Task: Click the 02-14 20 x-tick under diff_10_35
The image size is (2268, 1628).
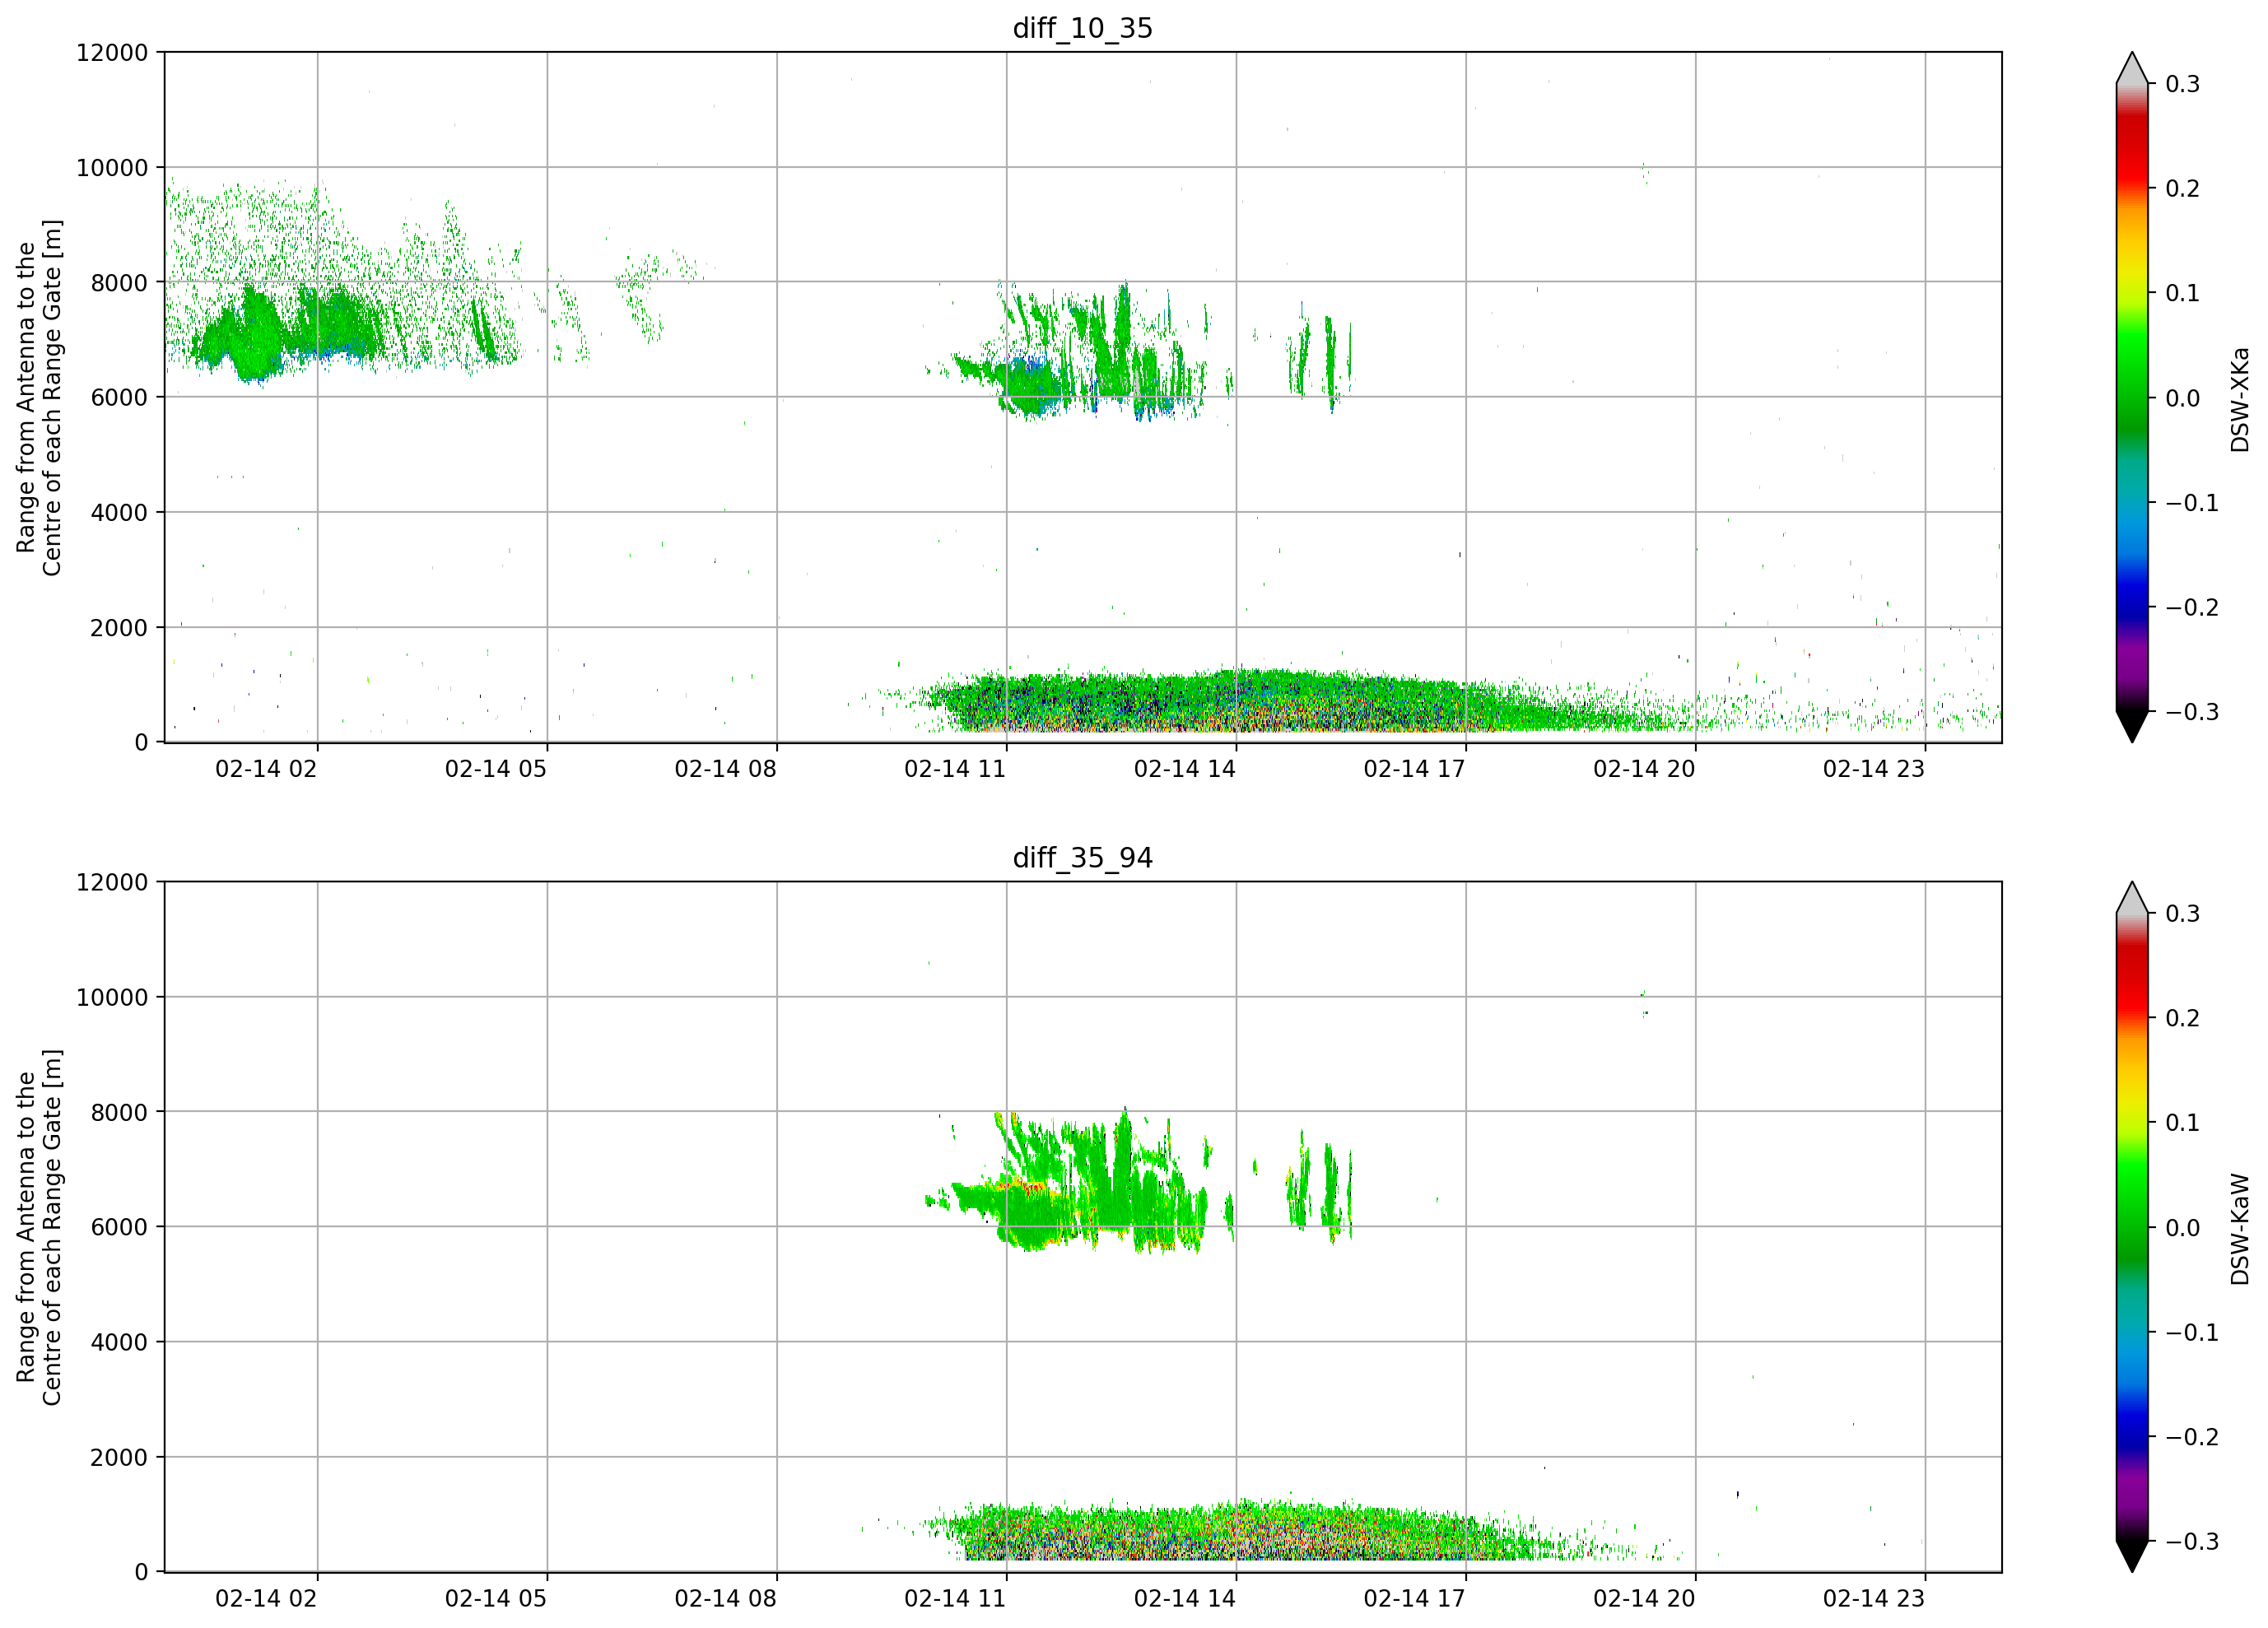Action: 1644,769
